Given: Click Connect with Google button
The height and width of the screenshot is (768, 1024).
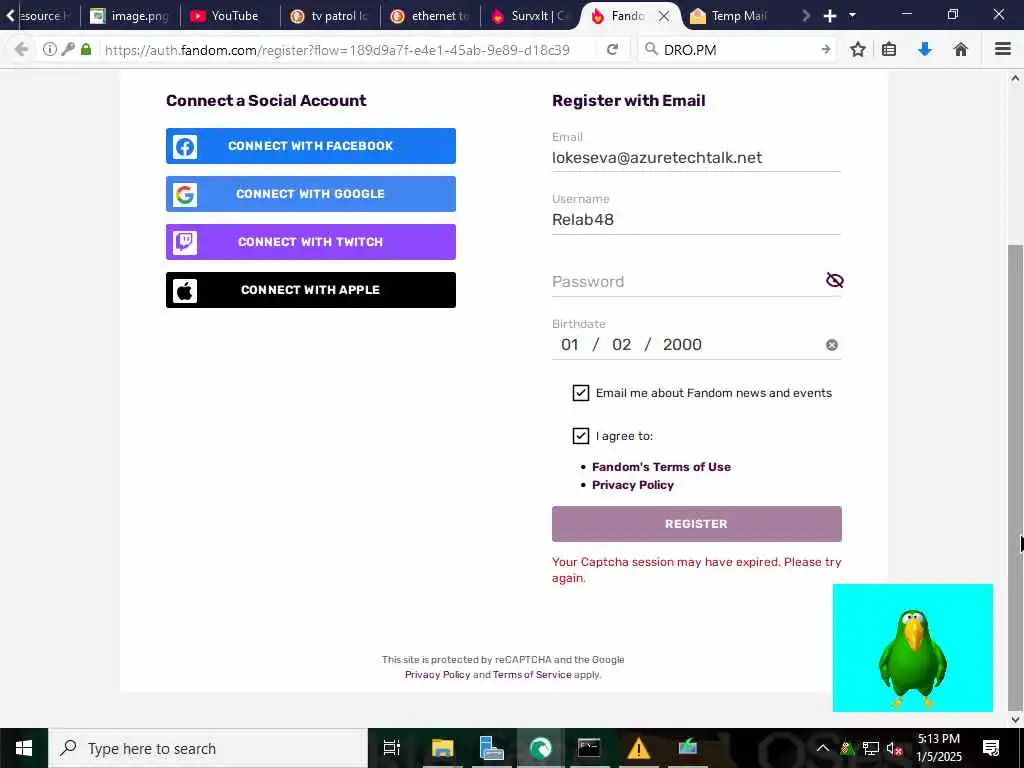Looking at the screenshot, I should tap(311, 194).
